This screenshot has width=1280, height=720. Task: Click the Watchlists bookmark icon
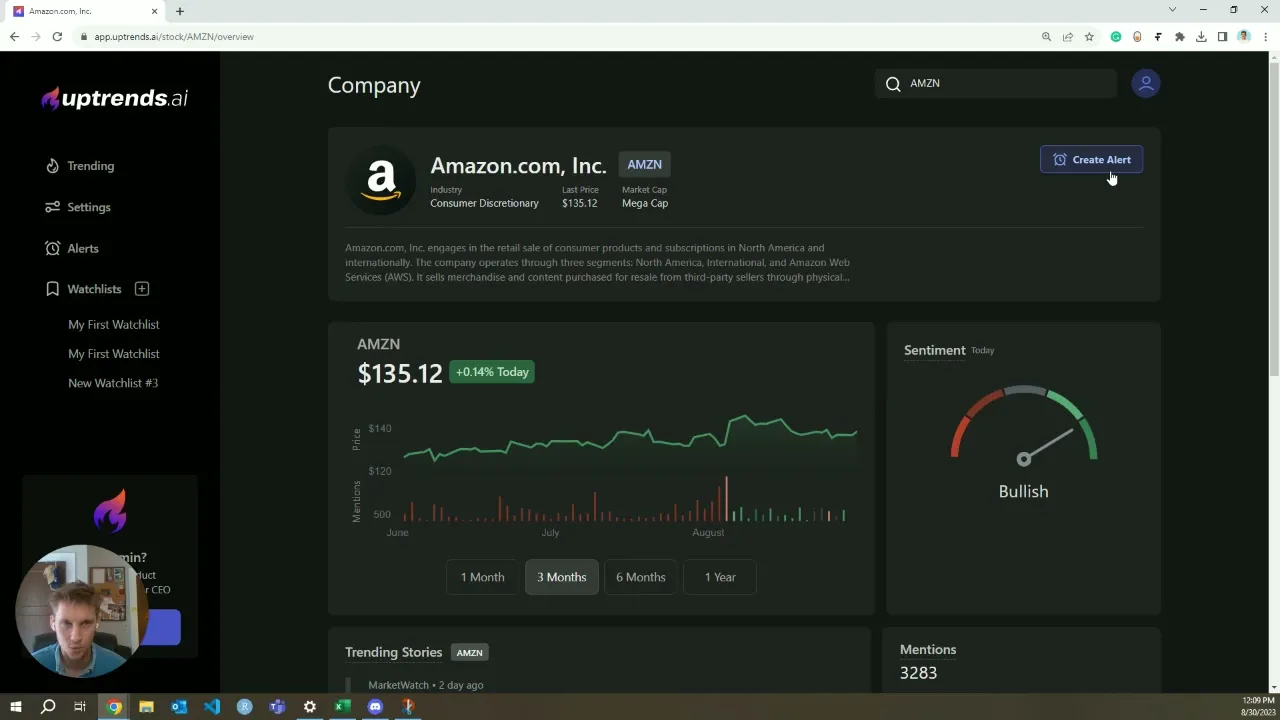pos(52,289)
